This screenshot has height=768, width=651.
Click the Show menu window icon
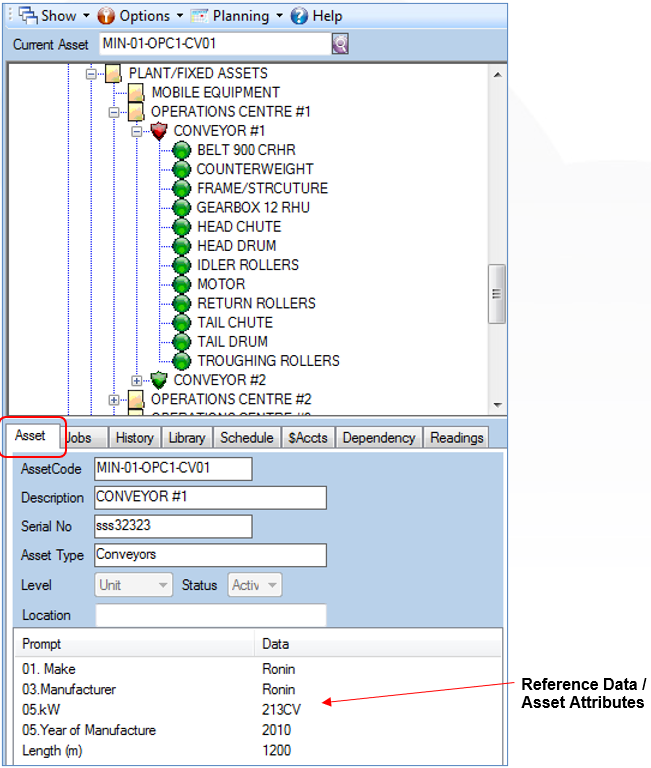click(28, 15)
